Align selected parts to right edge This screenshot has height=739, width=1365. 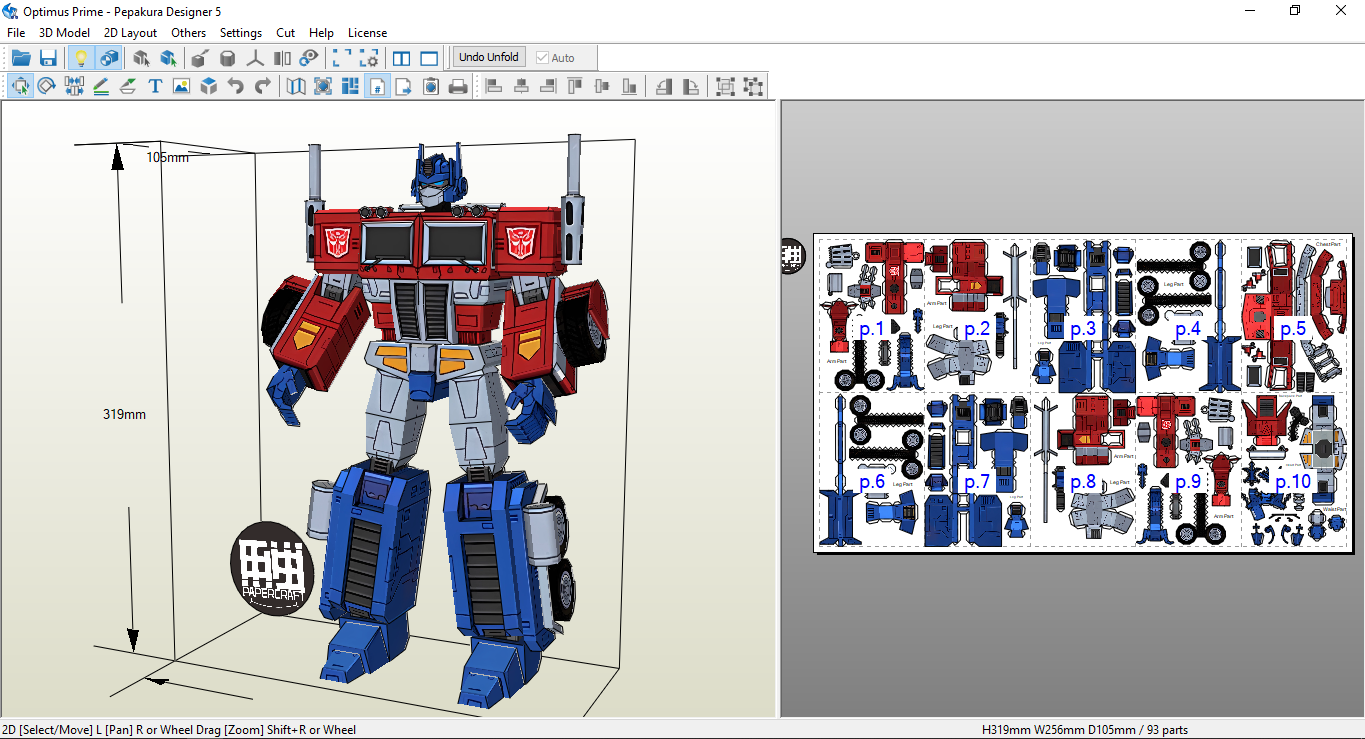point(547,86)
